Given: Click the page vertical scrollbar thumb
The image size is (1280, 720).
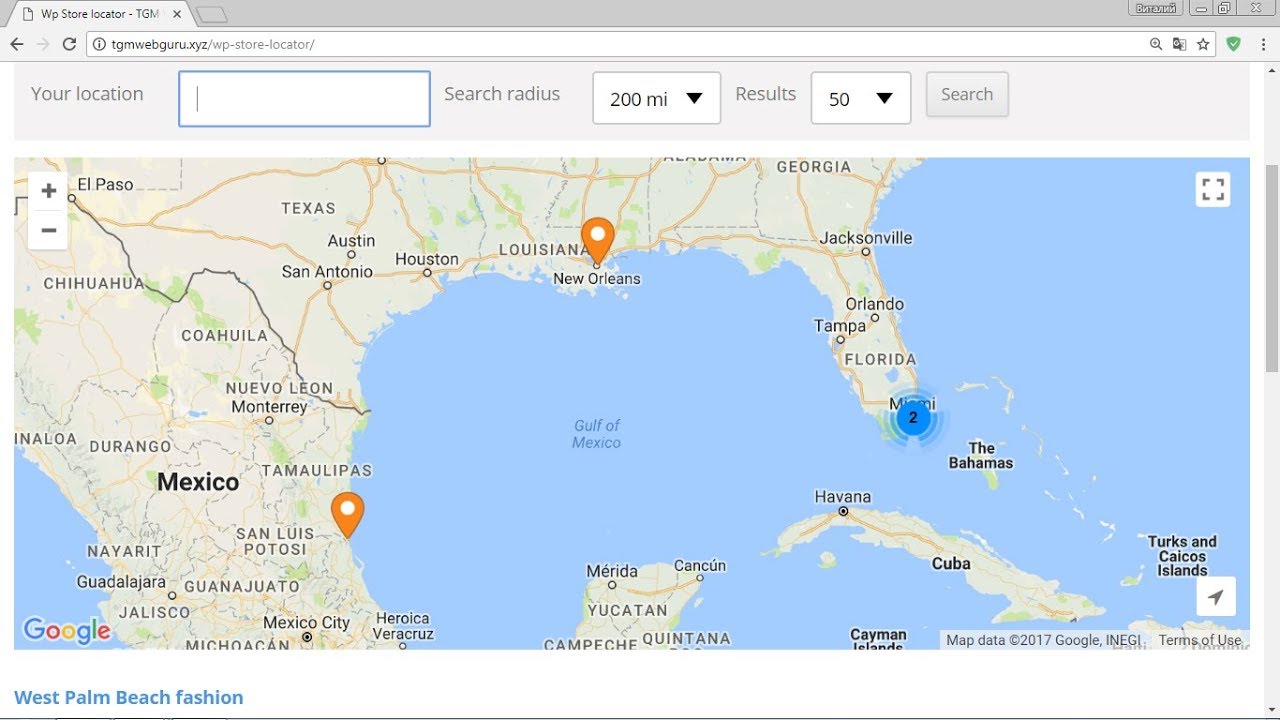Looking at the screenshot, I should pos(1272,268).
